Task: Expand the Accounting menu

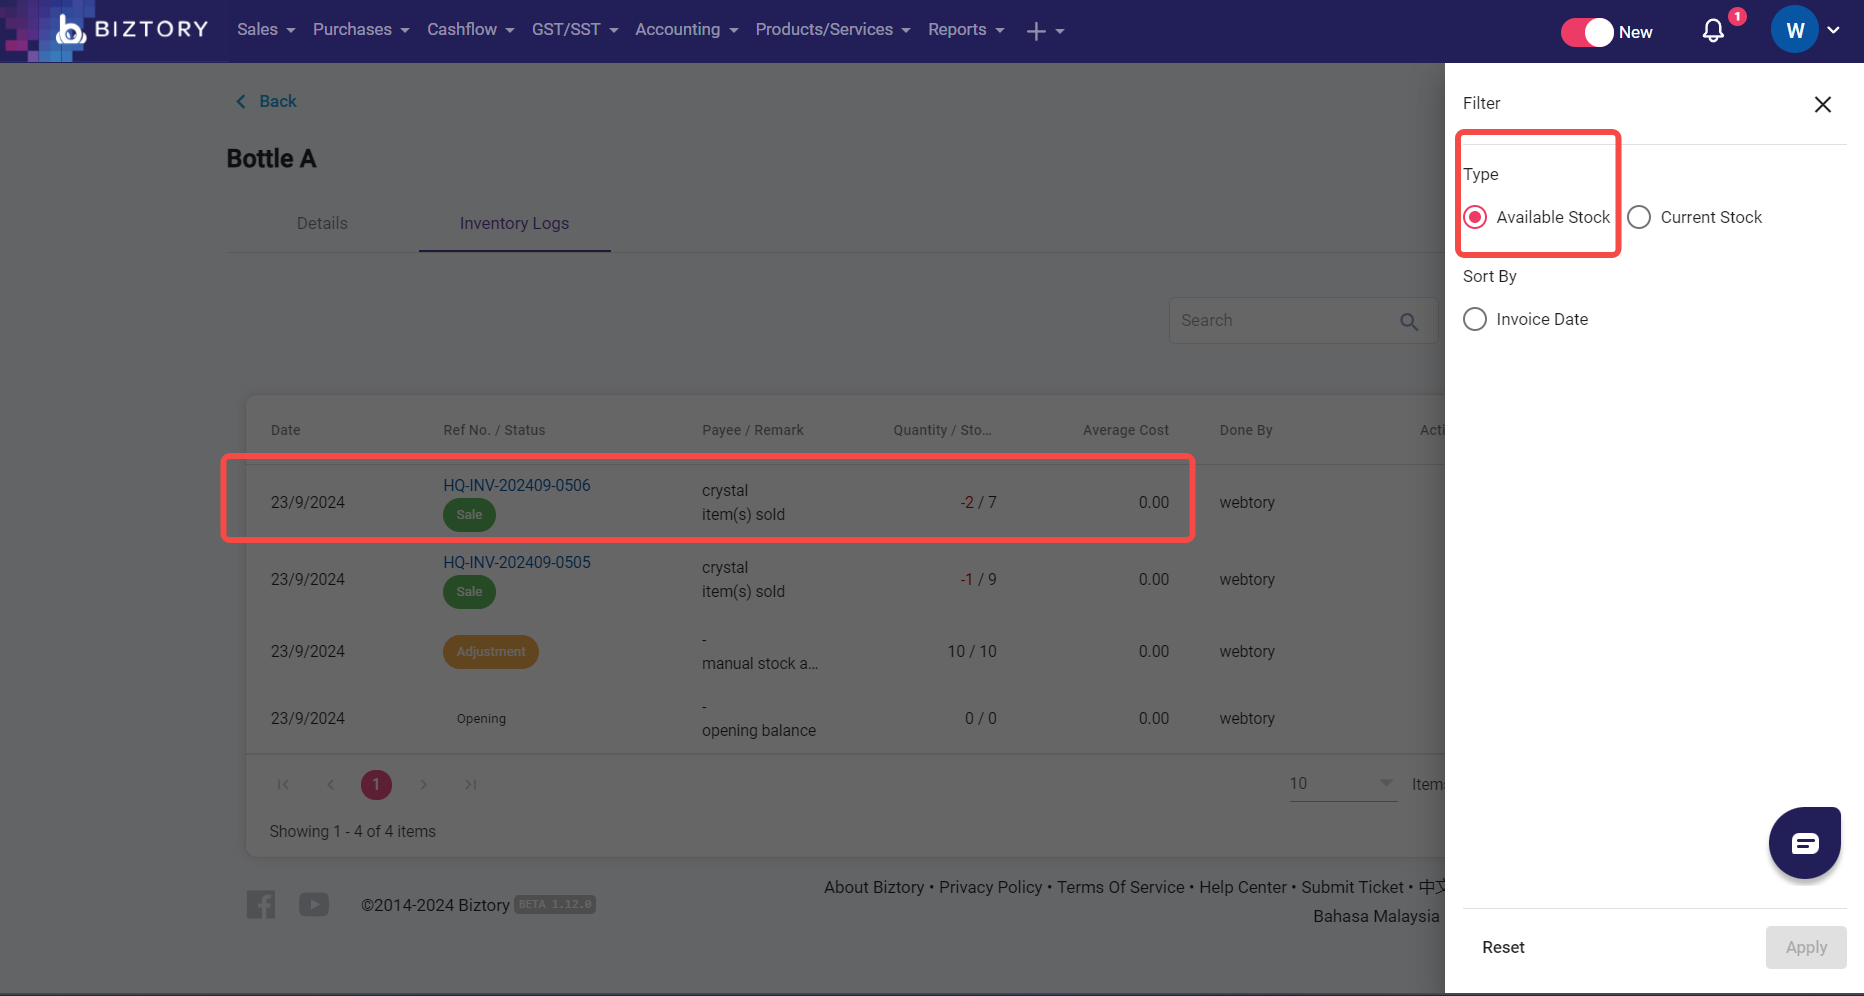Action: tap(687, 30)
